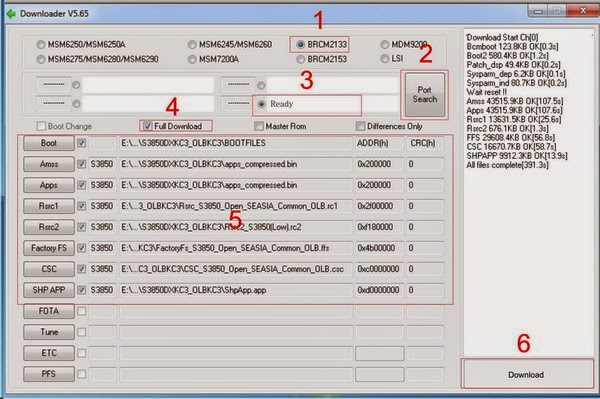Viewport: 600px width, 399px height.
Task: Click the Rsrc2 file button
Action: pos(49,227)
